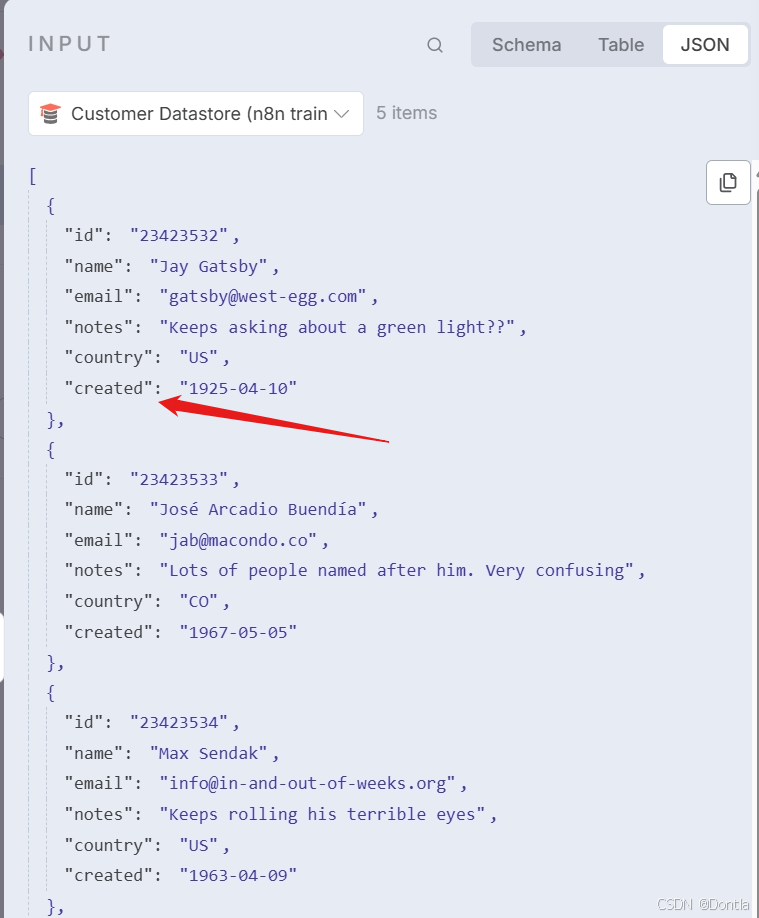Screen dimensions: 759x918
Task: Click the email value "gatsby@west-egg.com"
Action: [263, 296]
